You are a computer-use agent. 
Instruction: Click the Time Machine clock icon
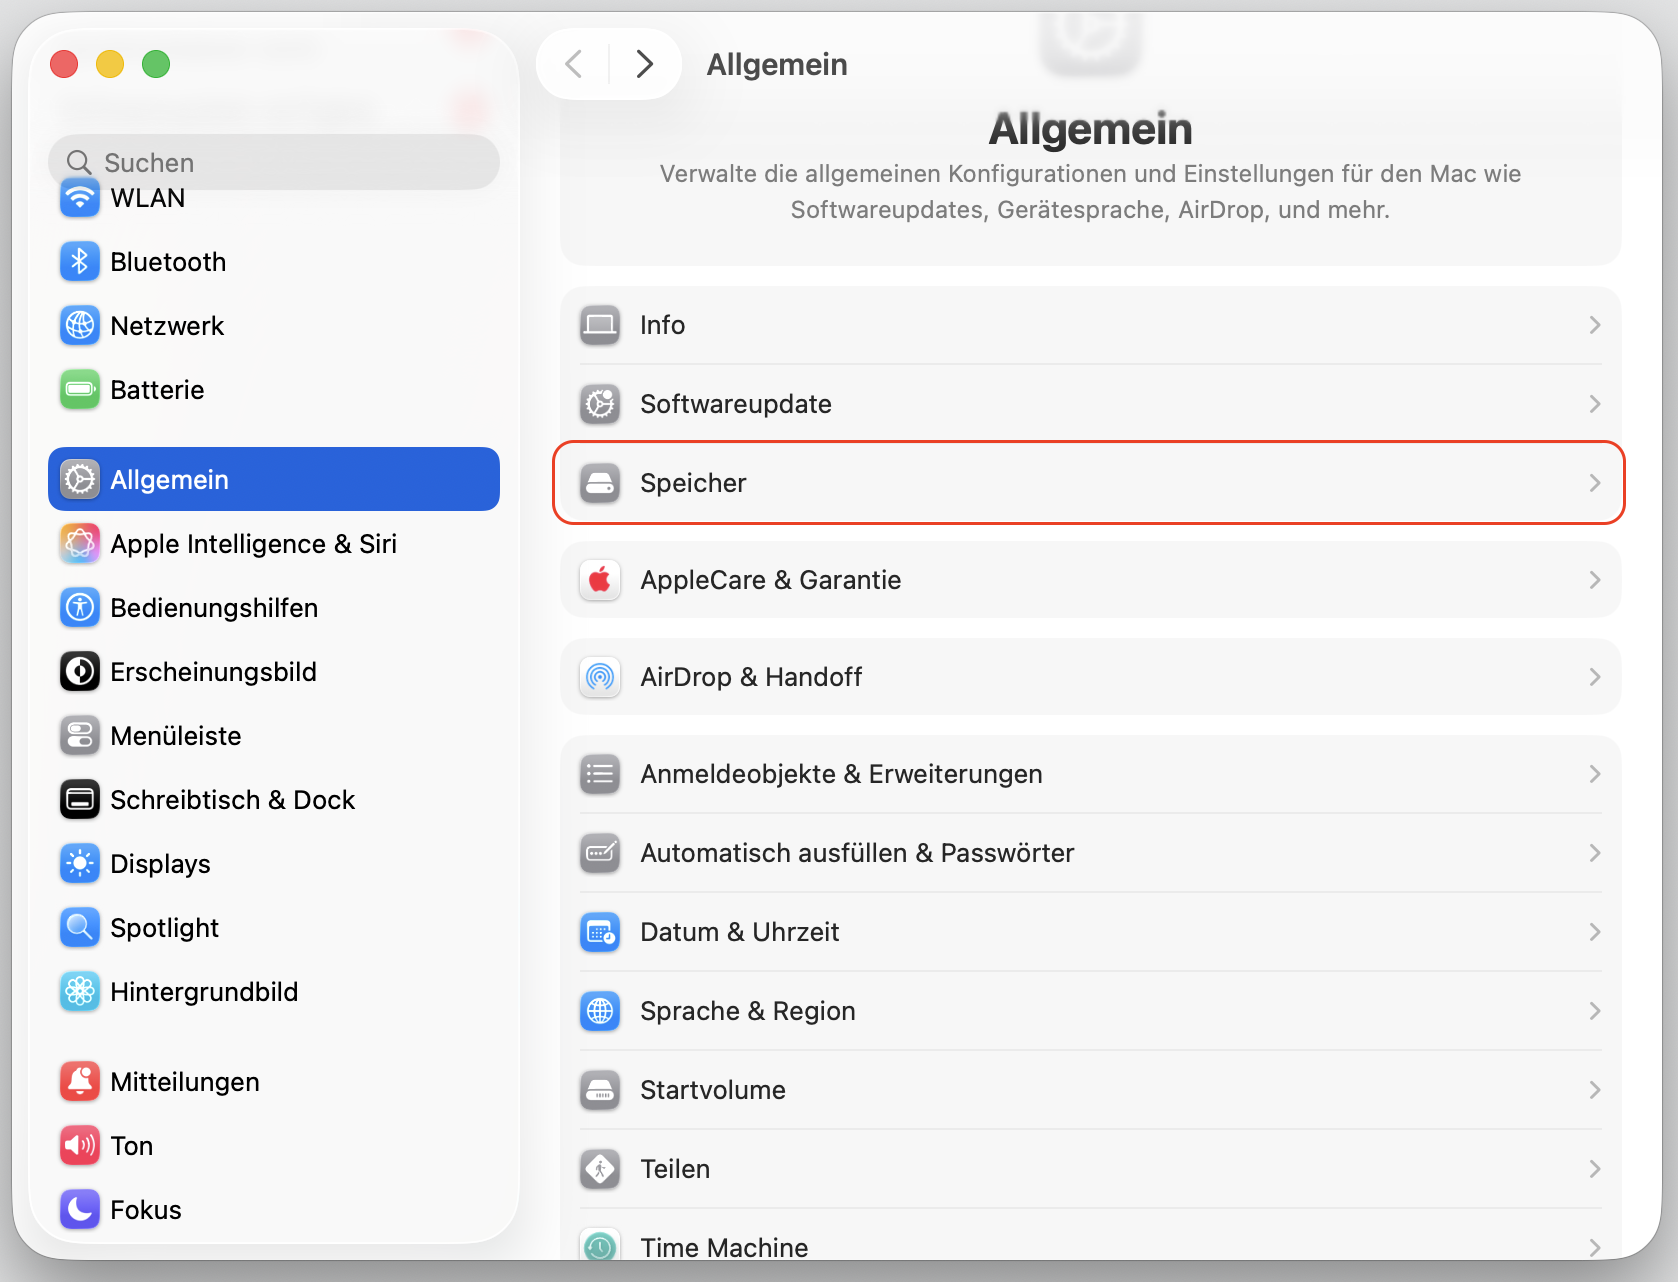pyautogui.click(x=600, y=1245)
